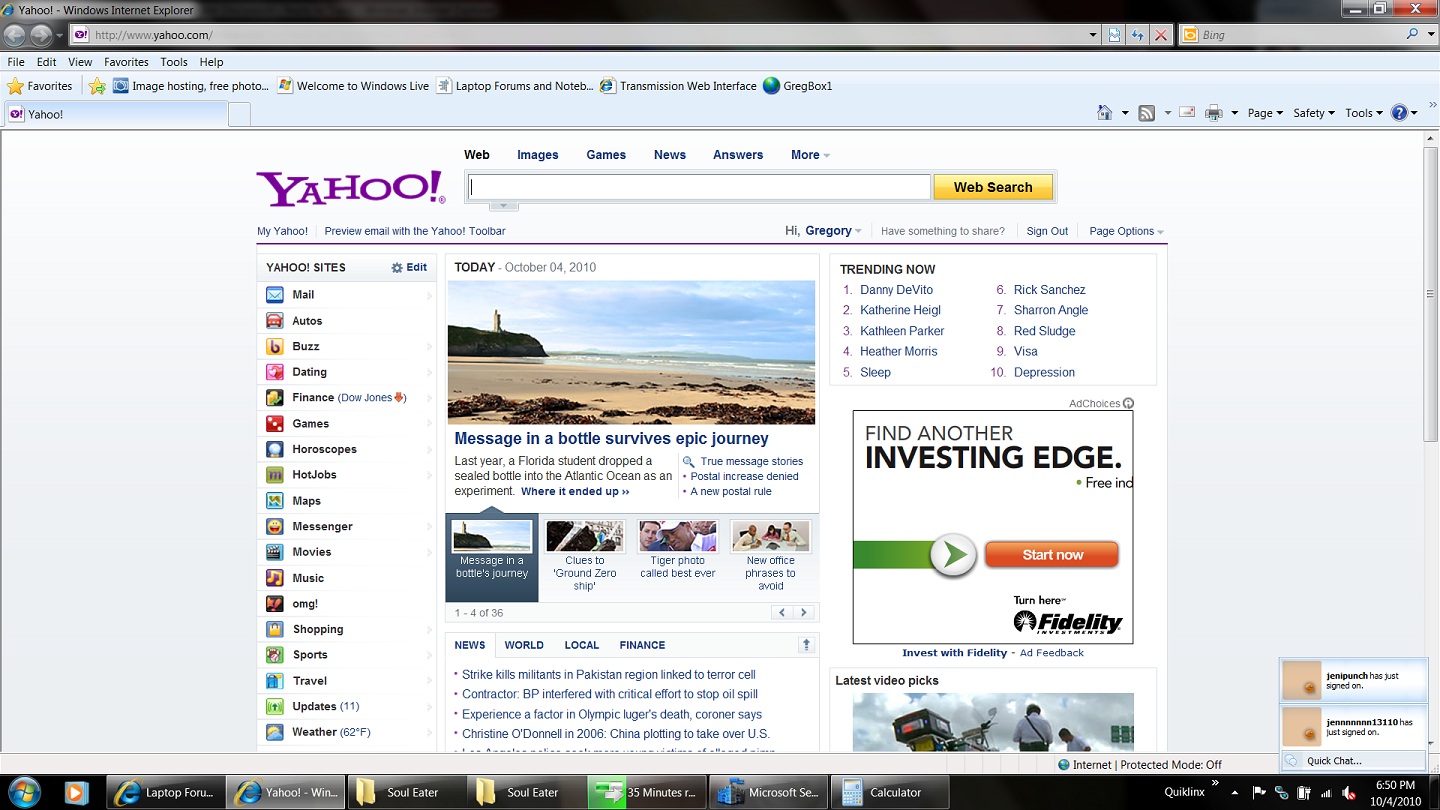This screenshot has width=1440, height=810.
Task: Open the browser Tools toolbar dropdown
Action: (1364, 113)
